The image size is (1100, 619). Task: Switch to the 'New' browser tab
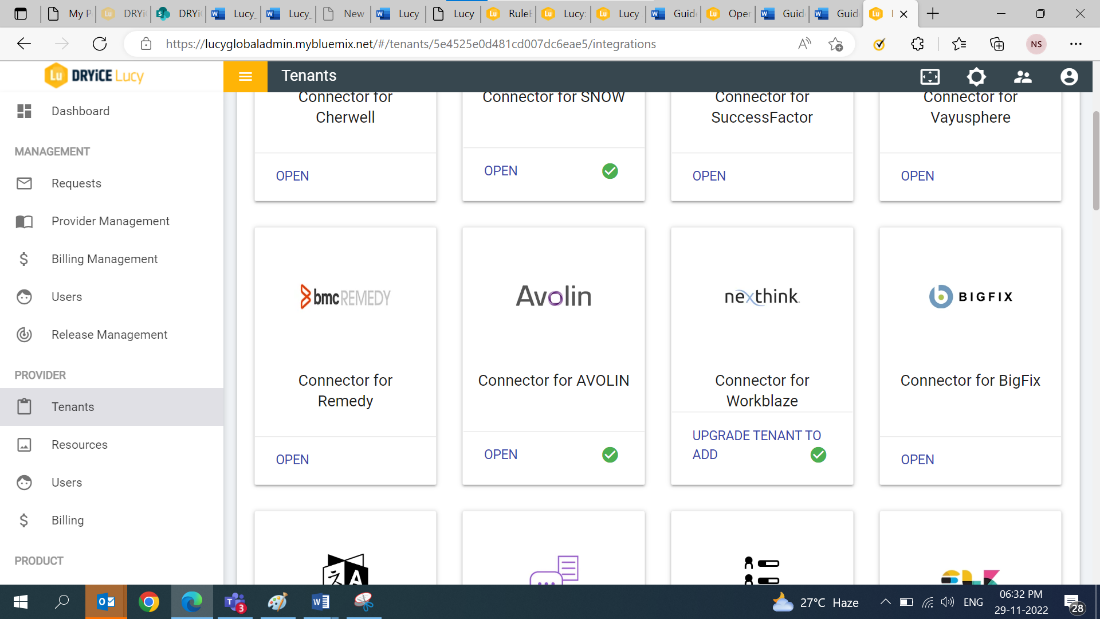pos(344,13)
